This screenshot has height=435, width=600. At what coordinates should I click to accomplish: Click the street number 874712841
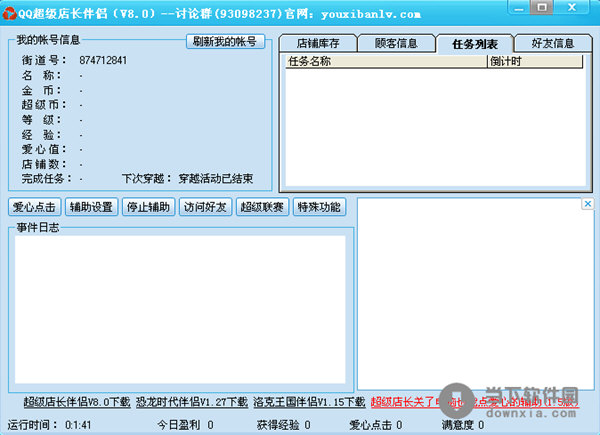(103, 60)
